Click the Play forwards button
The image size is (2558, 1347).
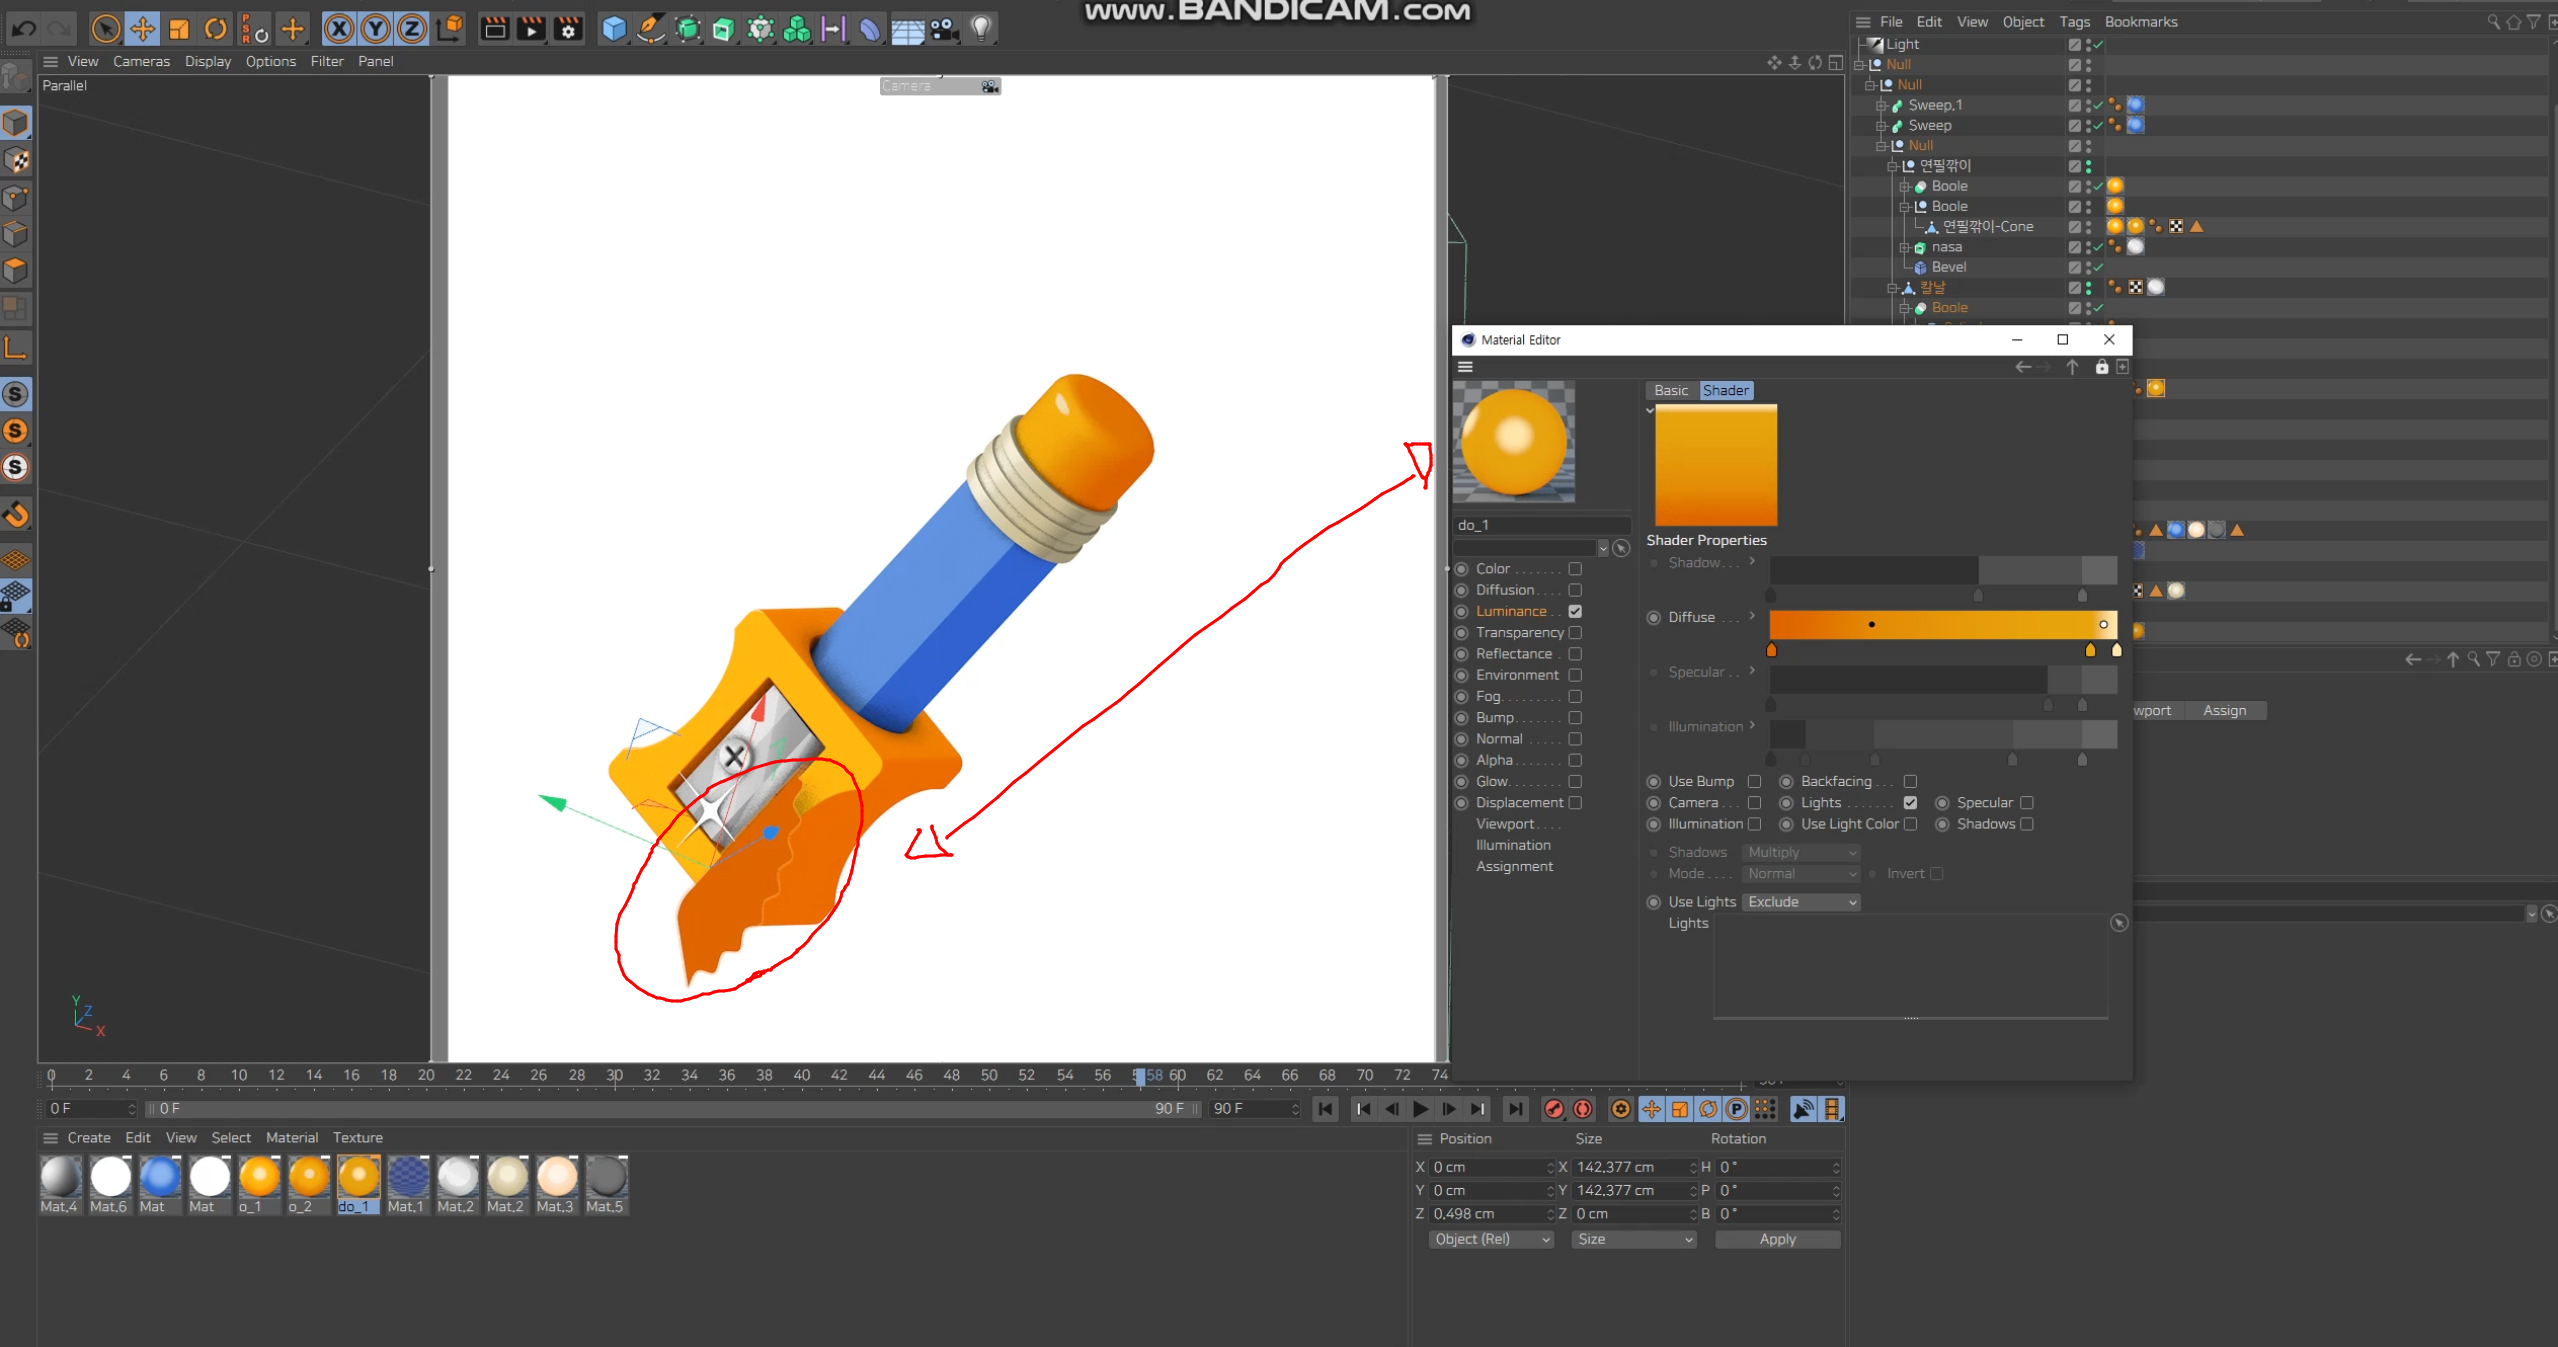[1420, 1109]
